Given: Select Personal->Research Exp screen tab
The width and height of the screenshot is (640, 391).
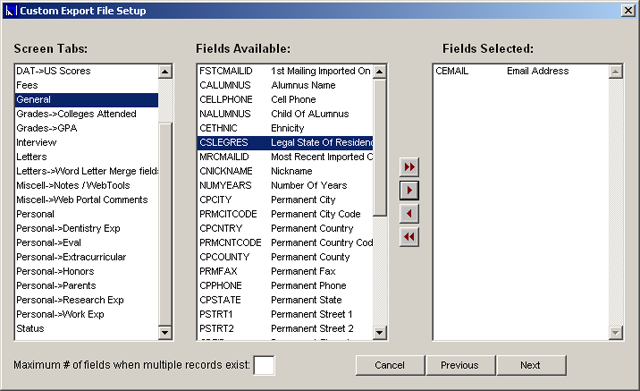Looking at the screenshot, I should pos(87,300).
